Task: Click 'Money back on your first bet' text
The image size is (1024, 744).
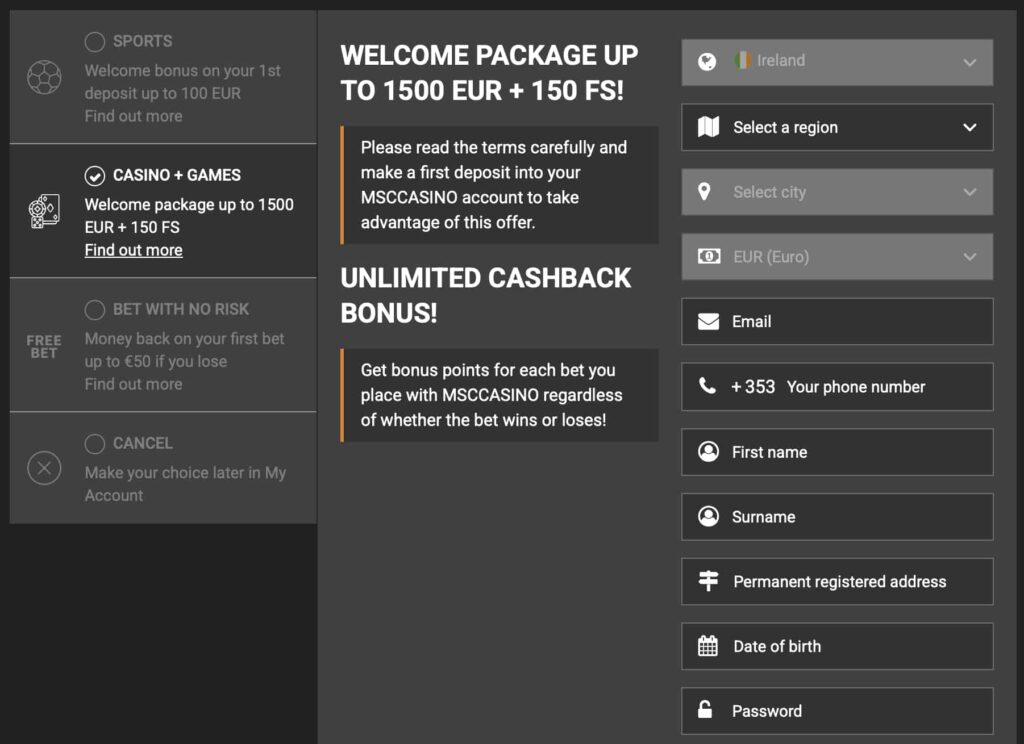Action: pyautogui.click(x=184, y=350)
